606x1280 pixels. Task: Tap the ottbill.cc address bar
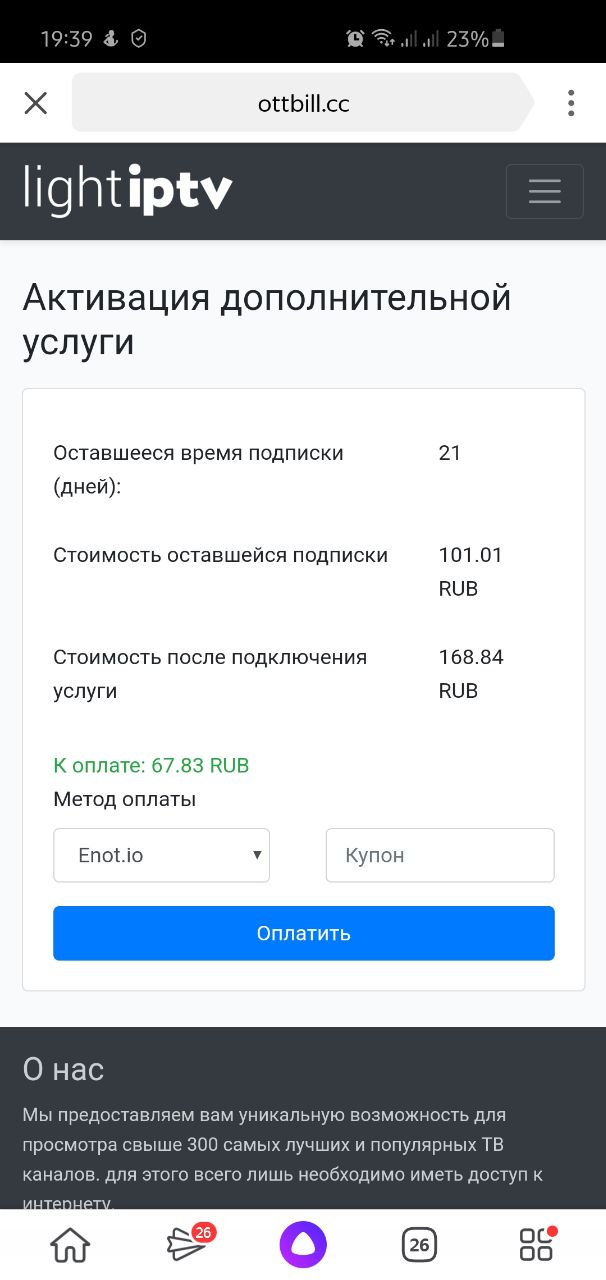(x=302, y=103)
